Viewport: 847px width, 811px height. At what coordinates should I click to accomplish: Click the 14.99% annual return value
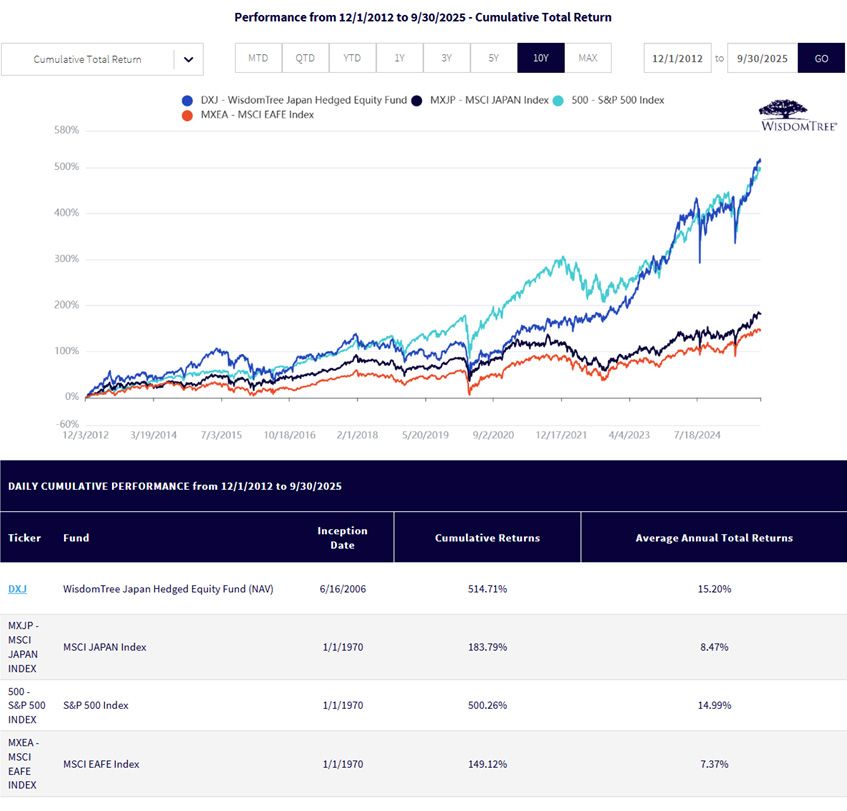[714, 705]
